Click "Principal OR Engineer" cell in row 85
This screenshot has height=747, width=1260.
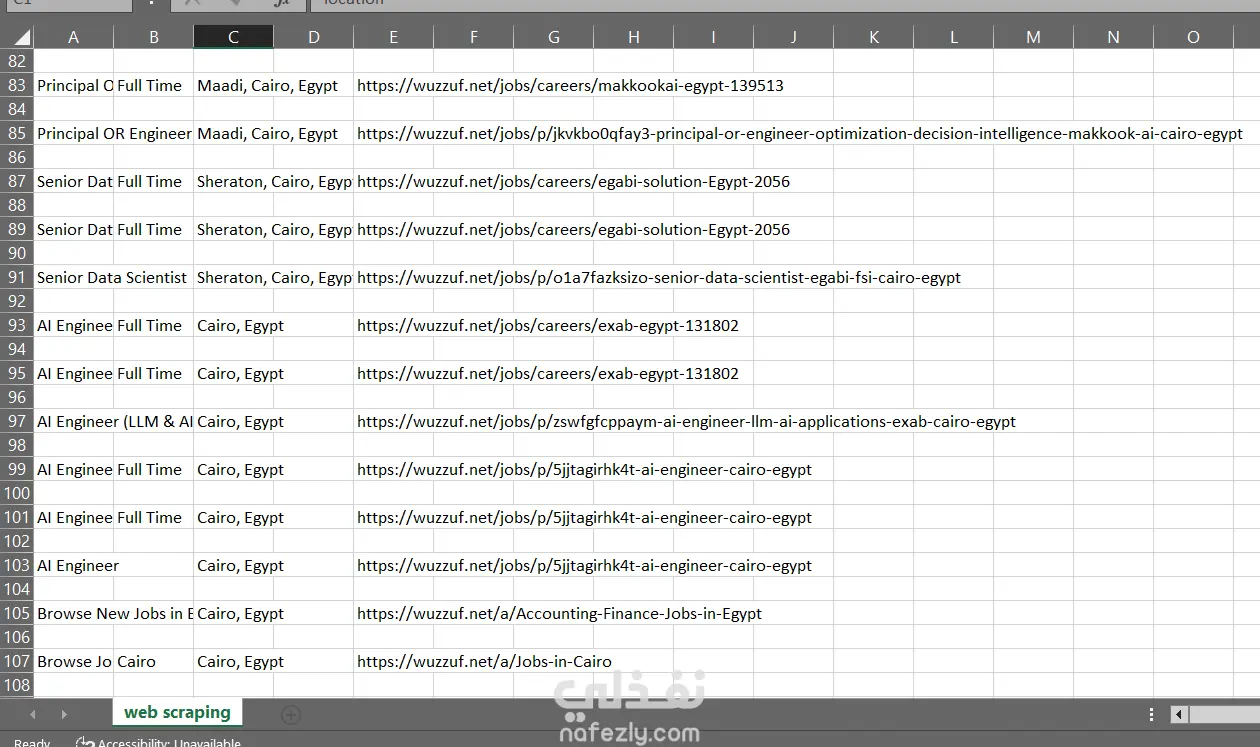click(113, 133)
